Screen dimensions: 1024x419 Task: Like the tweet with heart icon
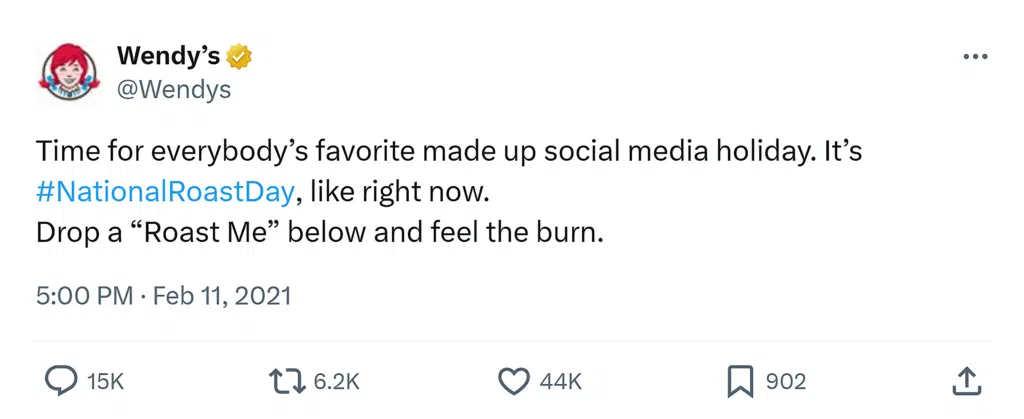tap(513, 381)
